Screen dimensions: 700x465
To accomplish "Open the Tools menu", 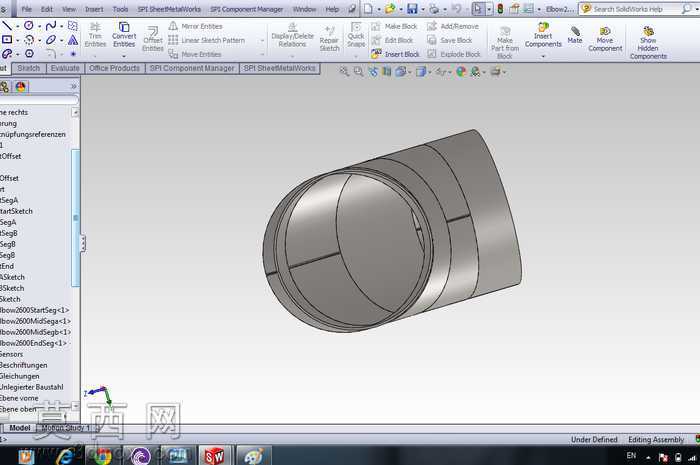I will tap(120, 9).
